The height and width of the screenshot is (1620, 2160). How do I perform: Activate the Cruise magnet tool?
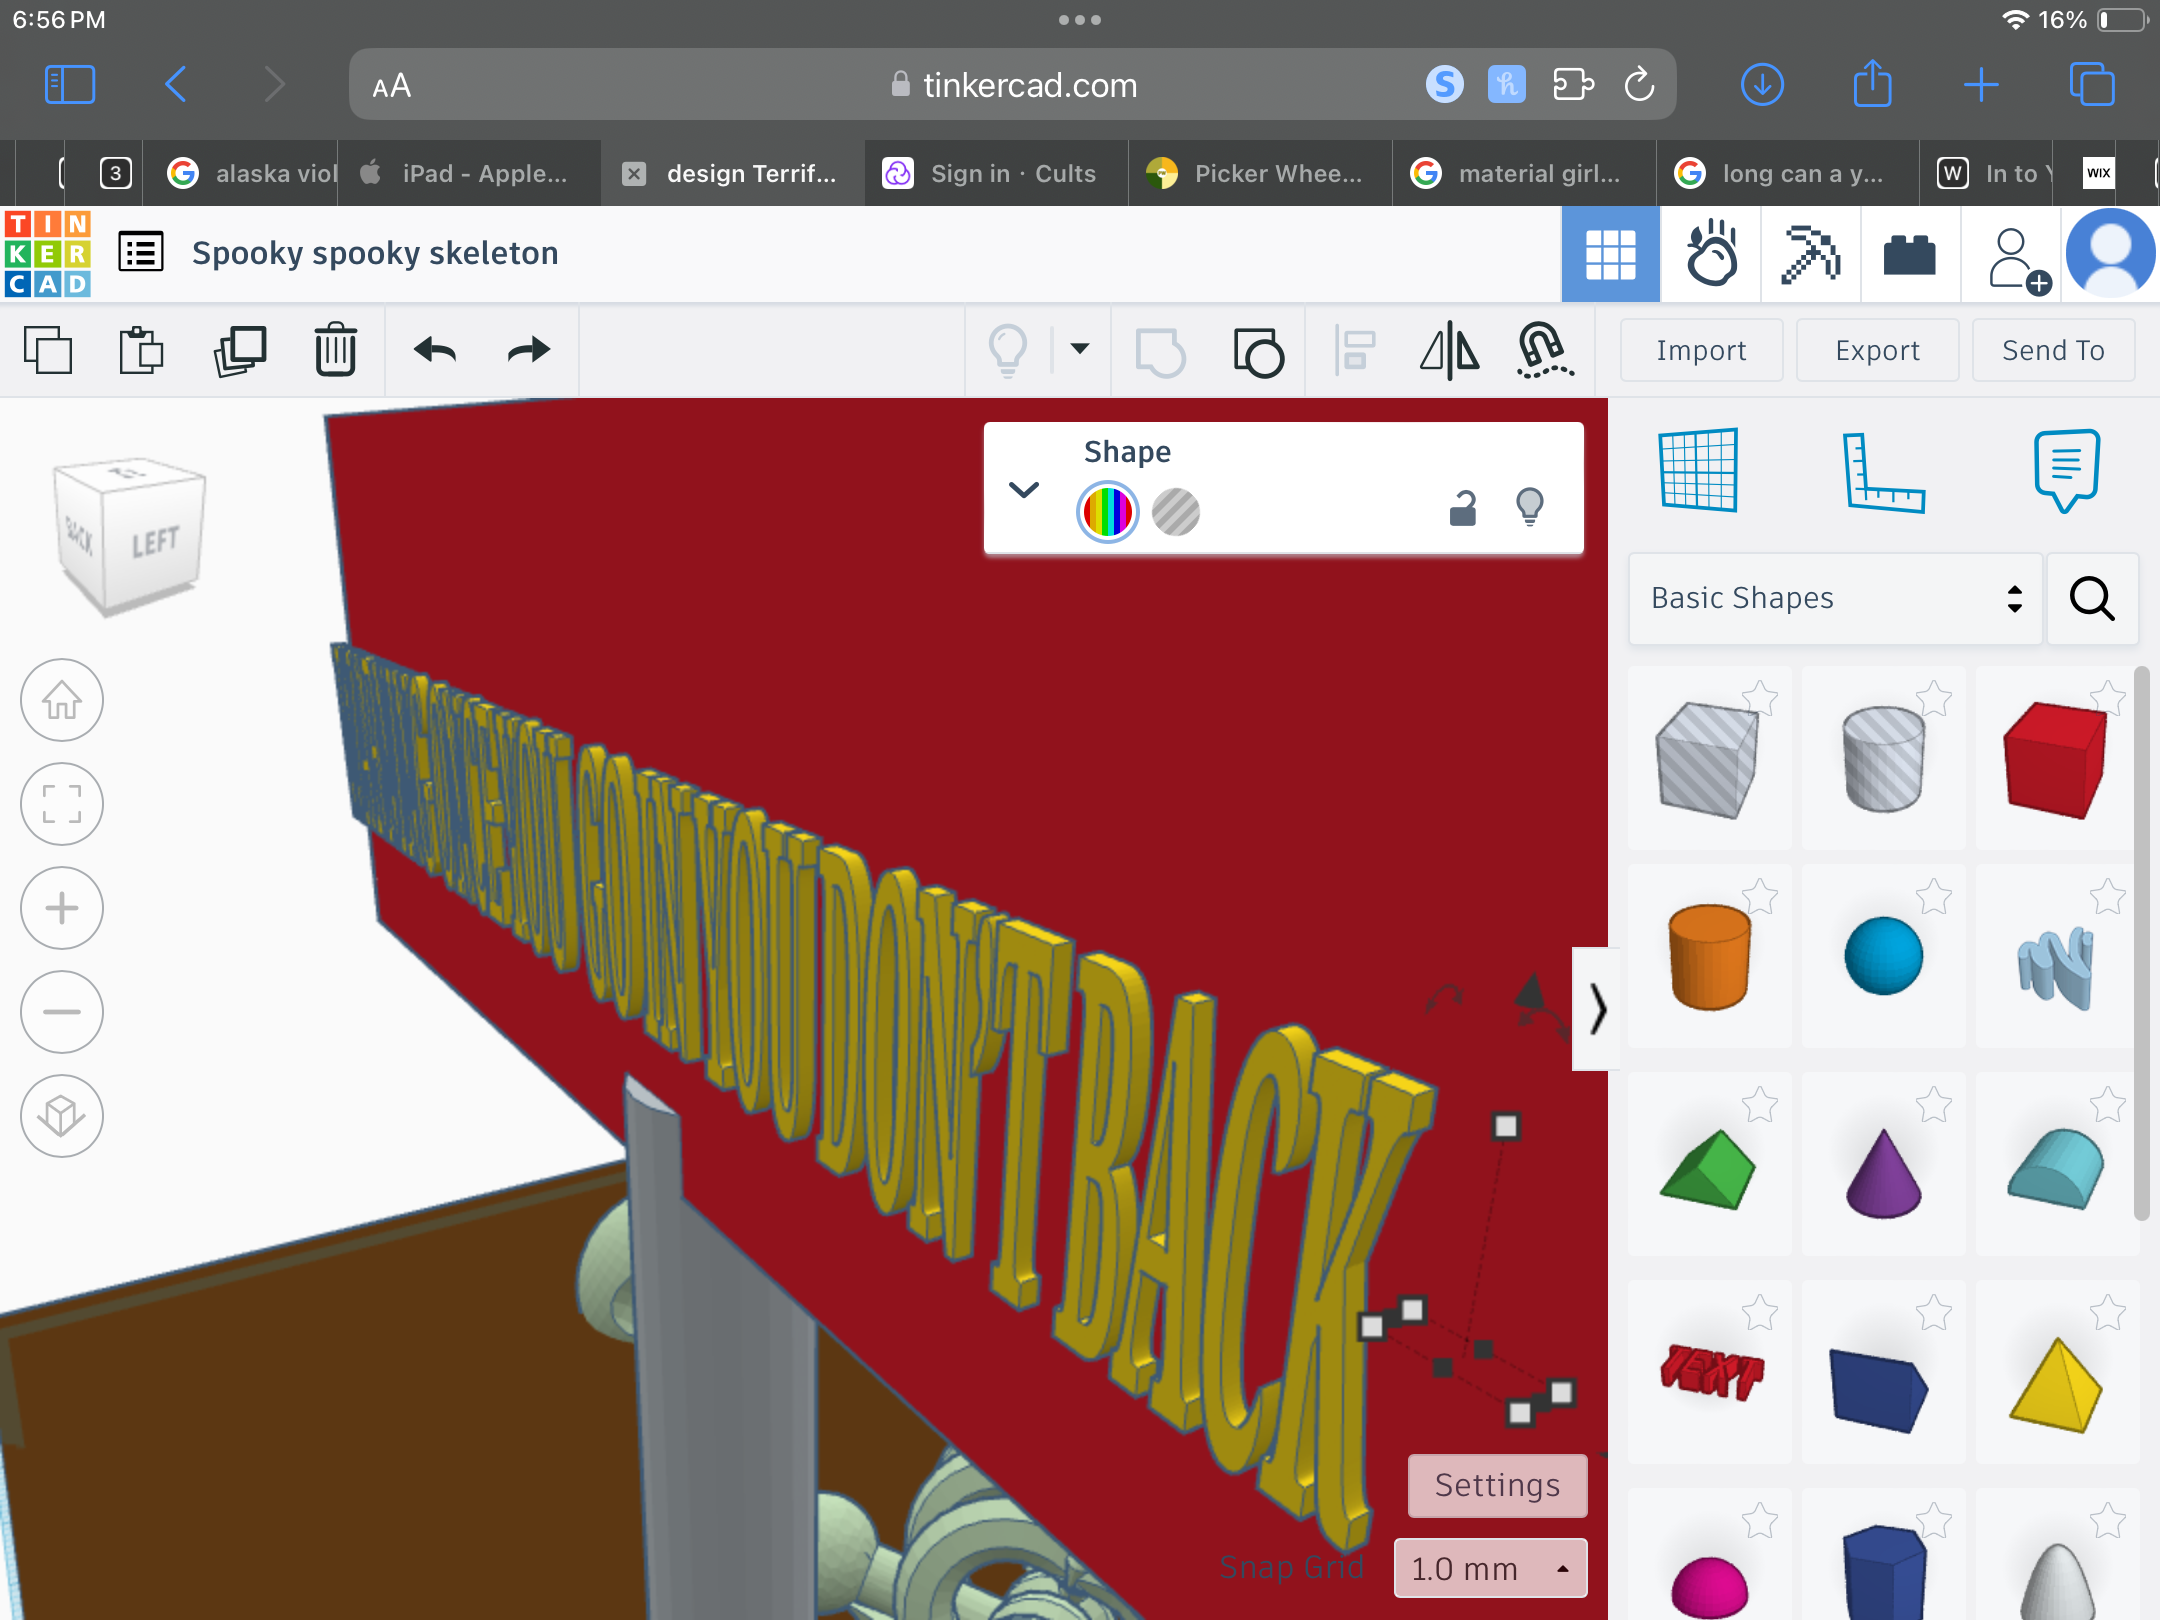pyautogui.click(x=1545, y=350)
